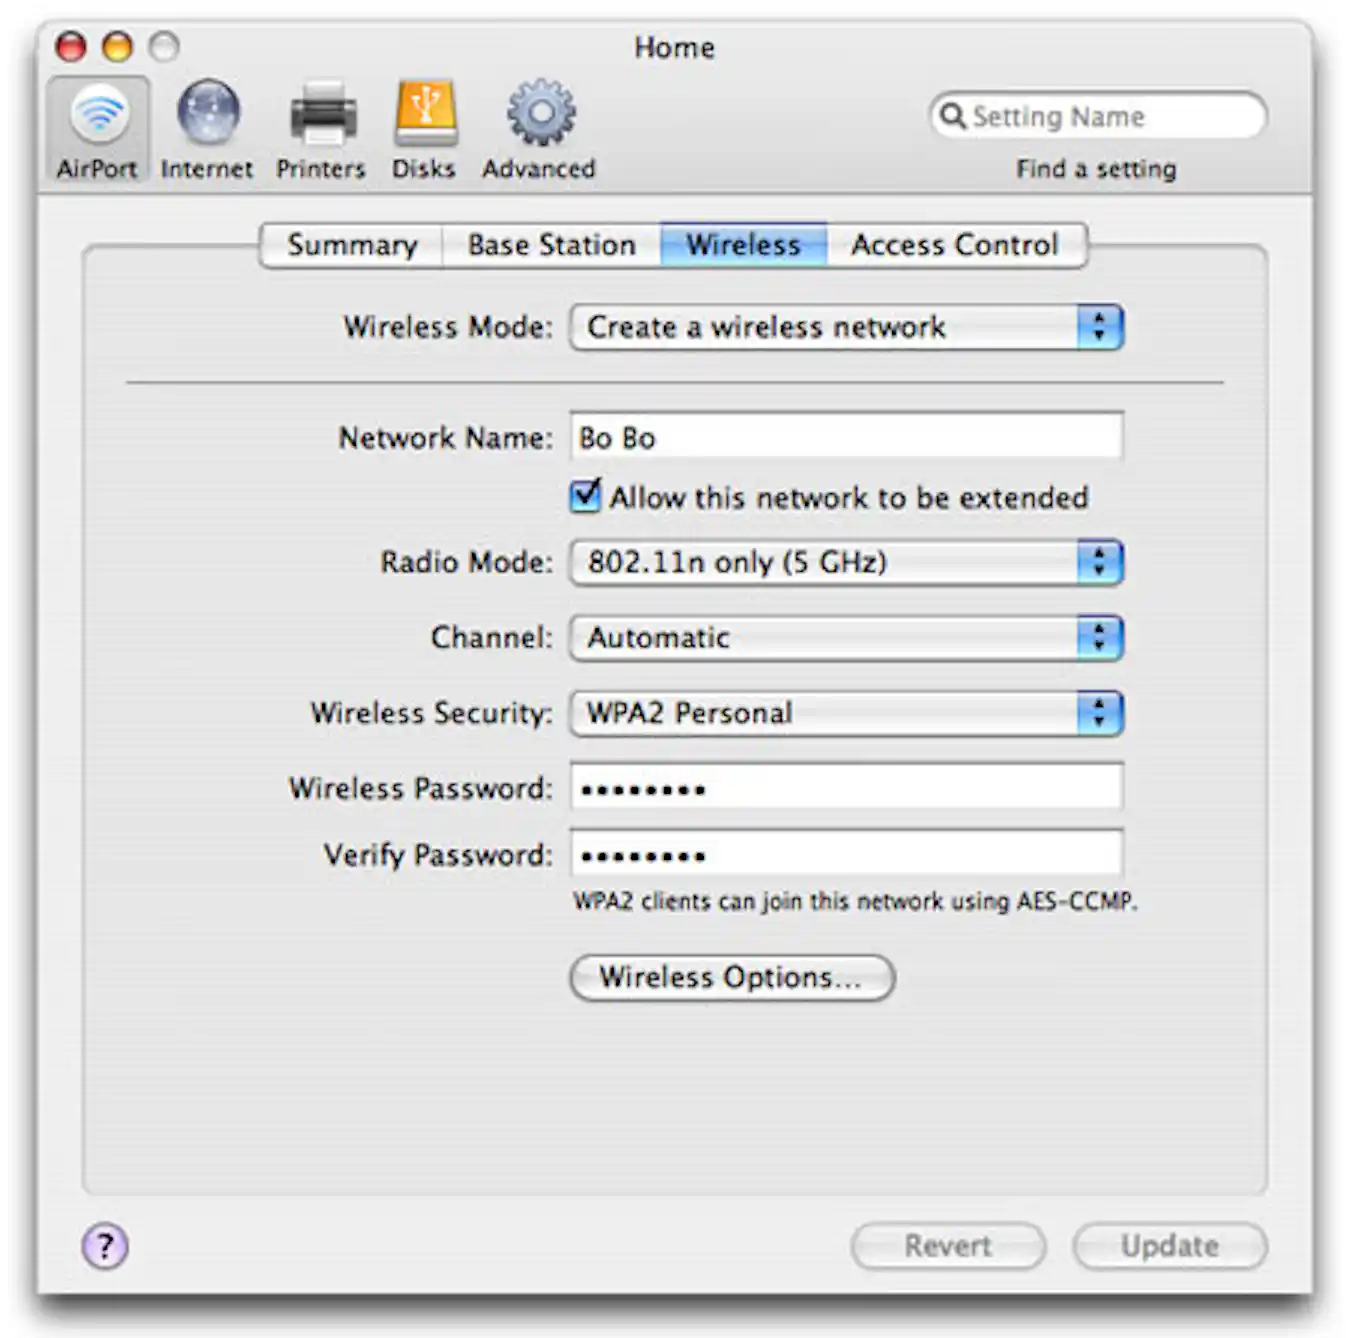This screenshot has height=1338, width=1350.
Task: Open the Wireless Mode dropdown
Action: coord(845,326)
